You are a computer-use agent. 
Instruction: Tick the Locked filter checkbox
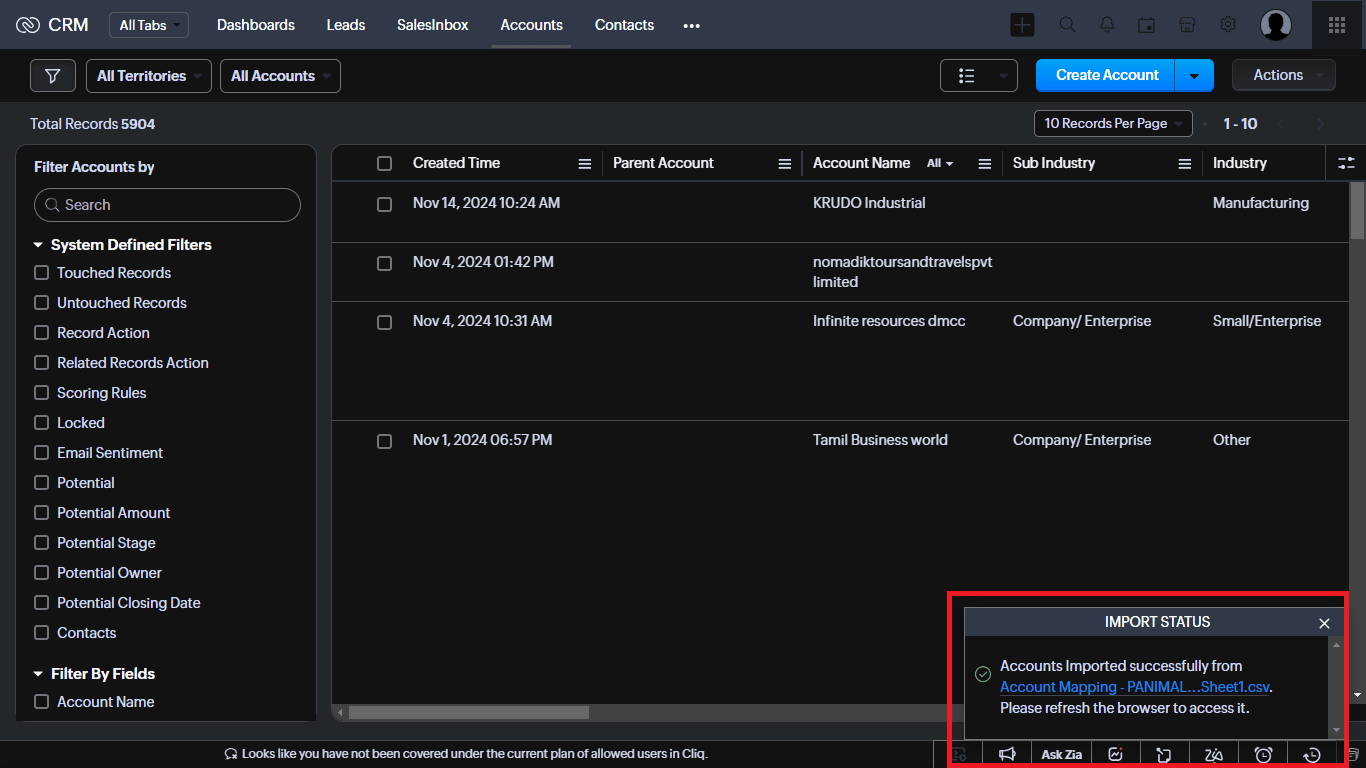(41, 423)
